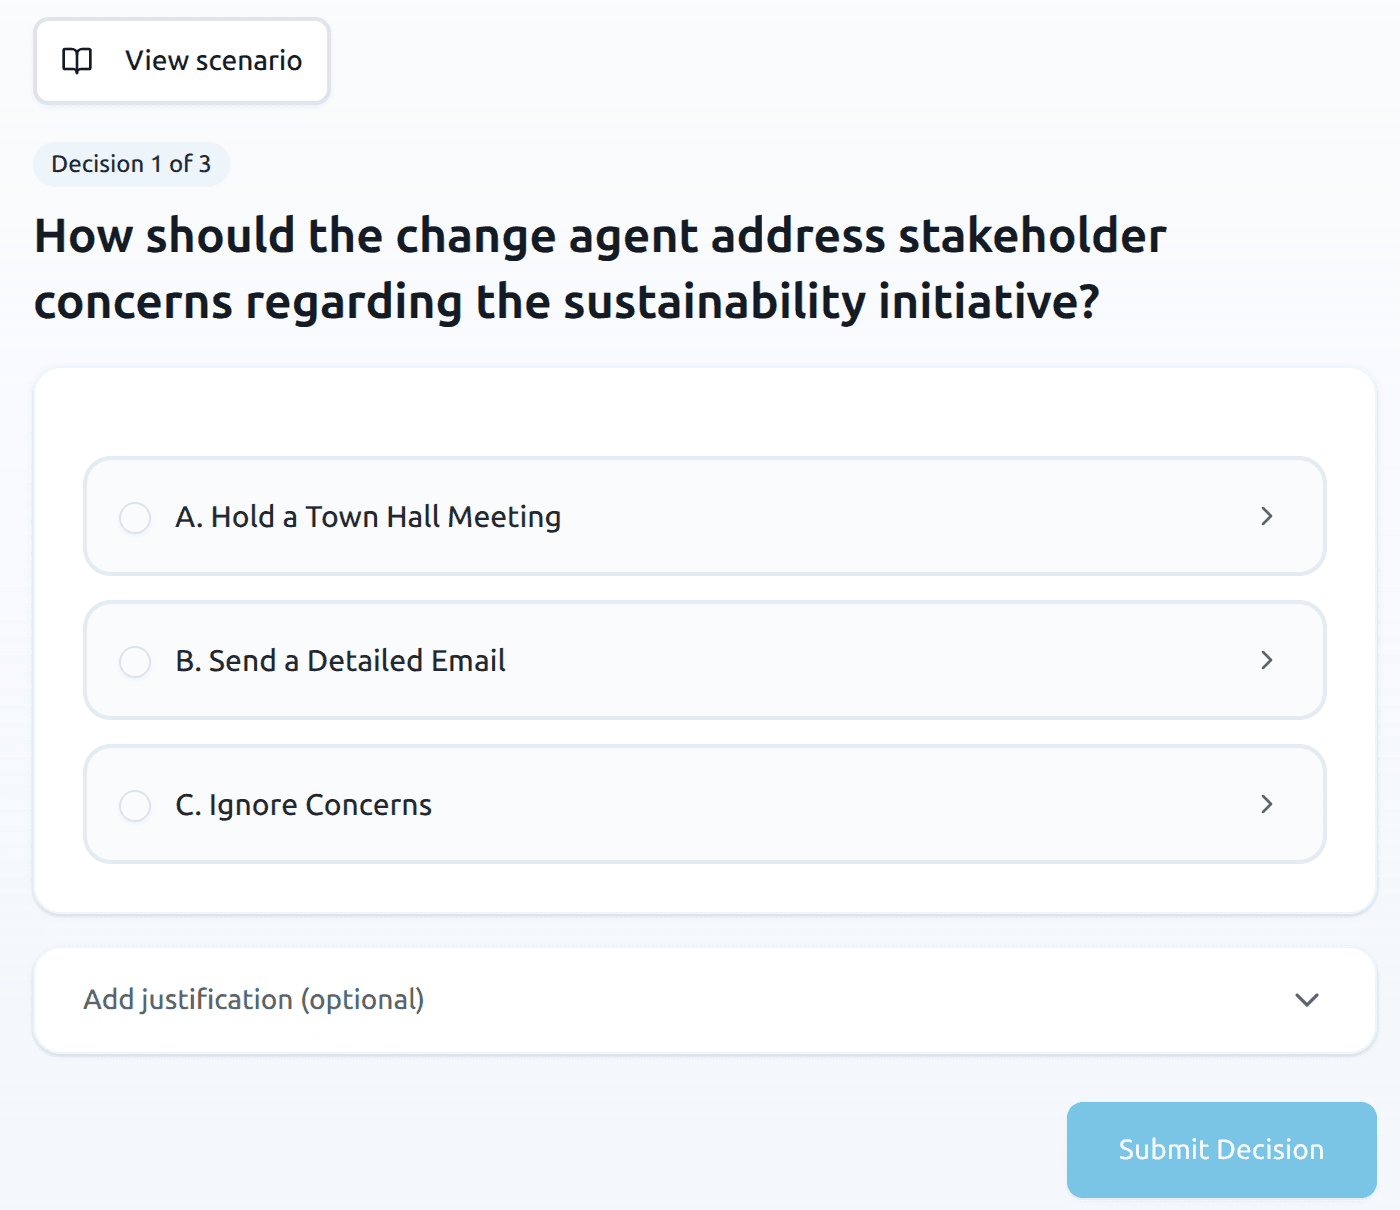Select radio button for option B

[x=135, y=662]
